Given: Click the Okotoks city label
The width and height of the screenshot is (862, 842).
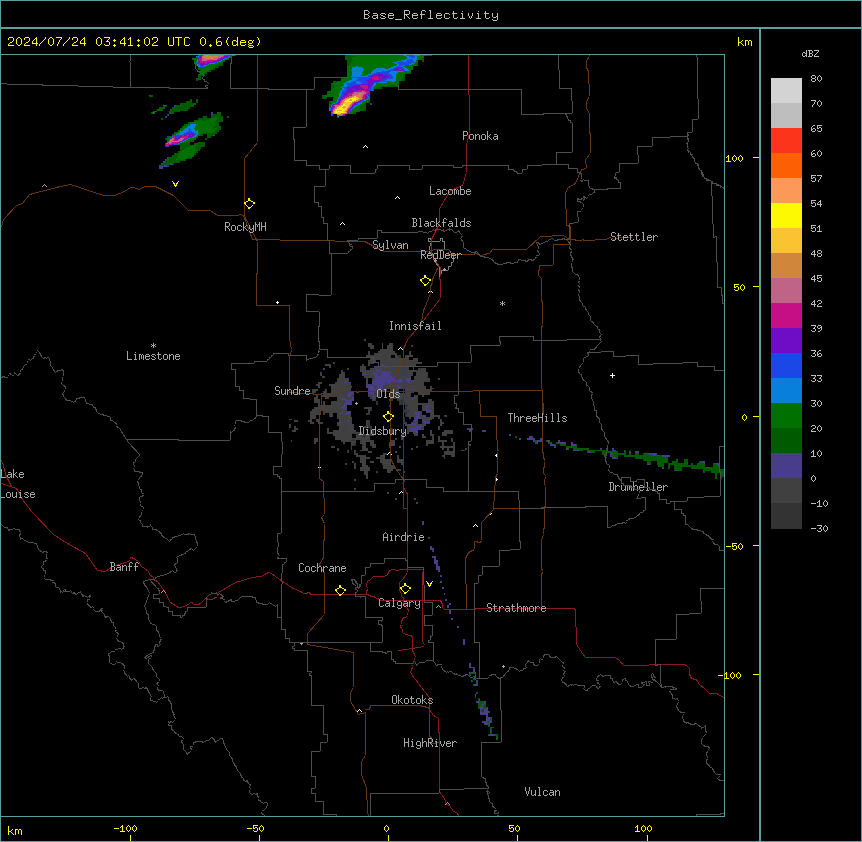Looking at the screenshot, I should click(x=412, y=700).
